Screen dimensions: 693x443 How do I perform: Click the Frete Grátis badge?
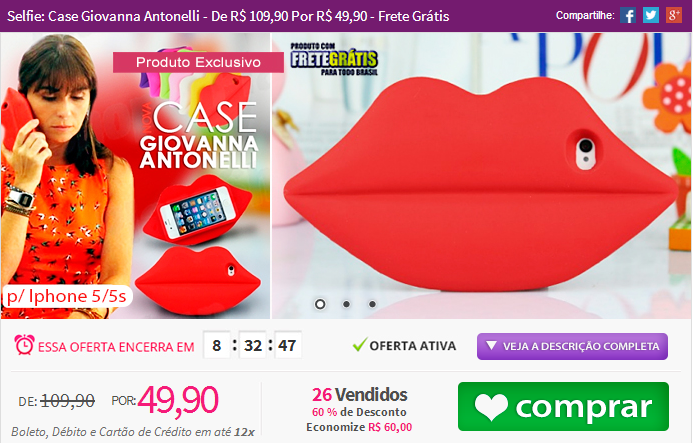tap(334, 58)
